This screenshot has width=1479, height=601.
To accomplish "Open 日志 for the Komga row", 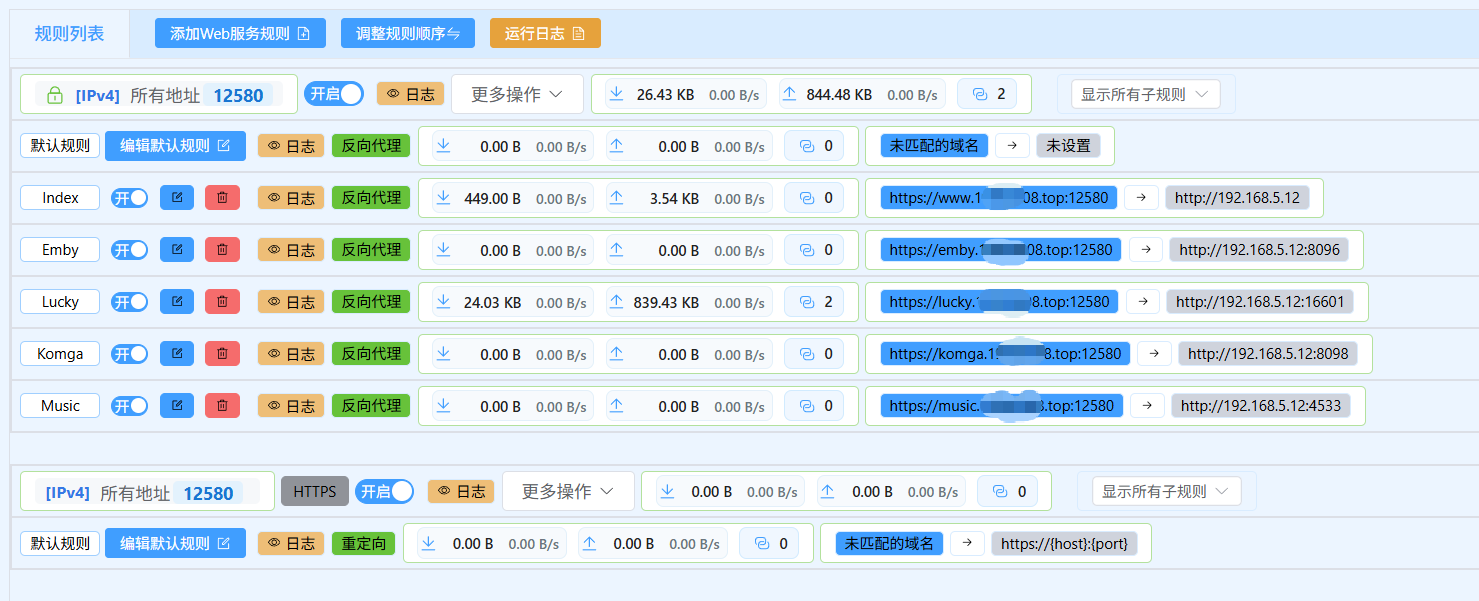I will pos(291,354).
